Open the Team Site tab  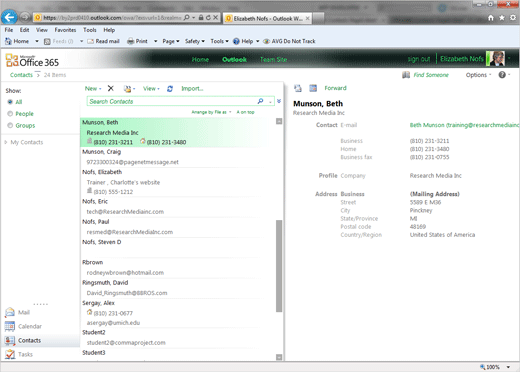(273, 60)
